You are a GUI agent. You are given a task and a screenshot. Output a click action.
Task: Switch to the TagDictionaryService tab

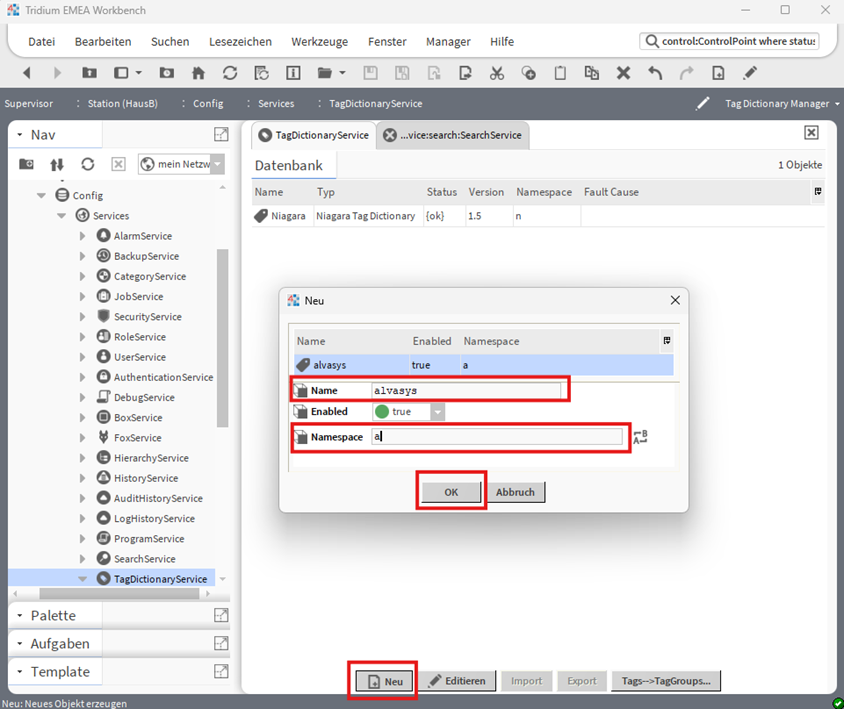(x=314, y=135)
